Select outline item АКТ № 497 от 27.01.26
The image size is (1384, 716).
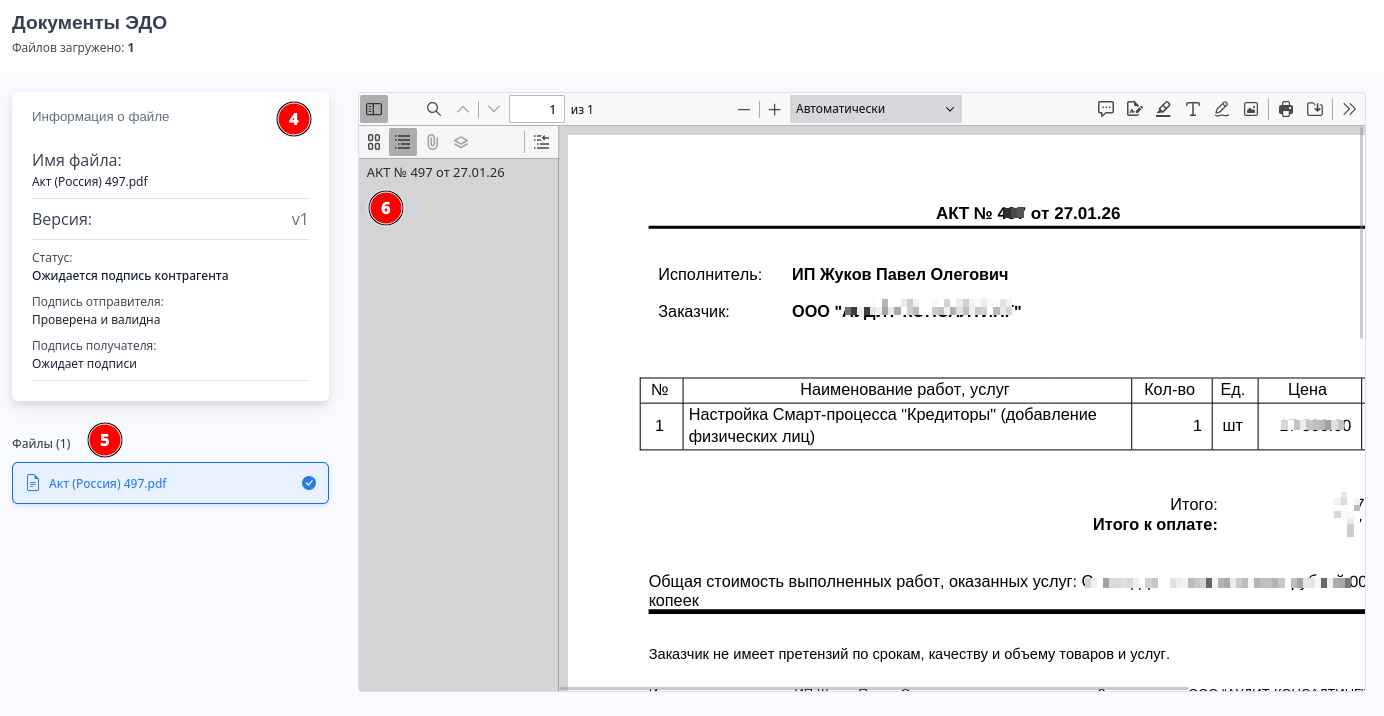[435, 172]
